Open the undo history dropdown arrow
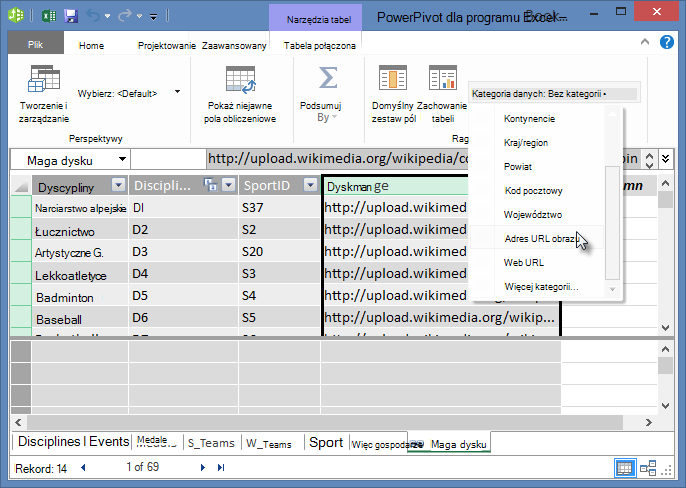 pos(108,17)
